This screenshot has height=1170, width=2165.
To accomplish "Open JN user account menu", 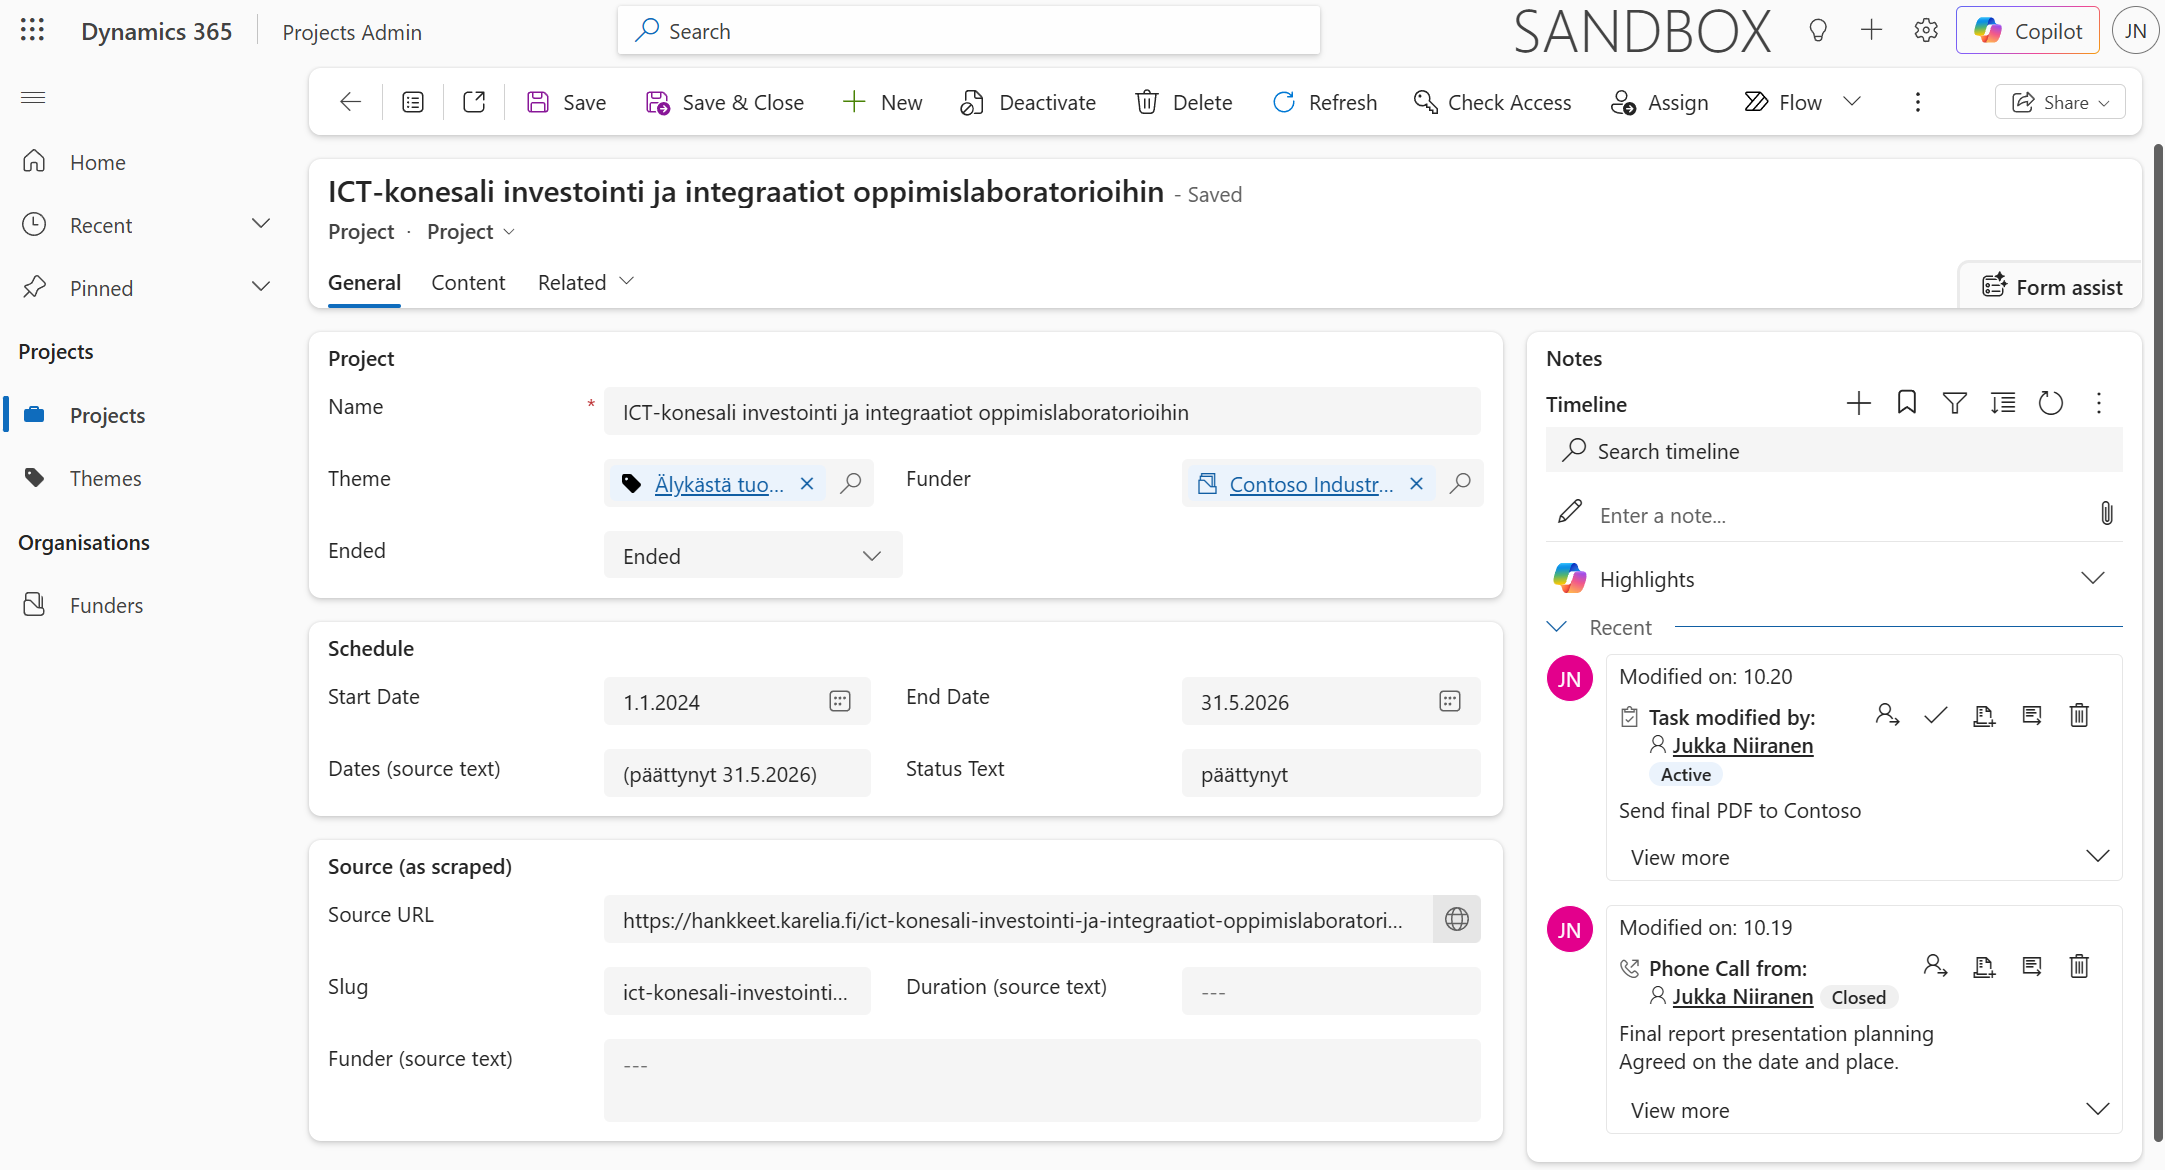I will click(x=2135, y=31).
